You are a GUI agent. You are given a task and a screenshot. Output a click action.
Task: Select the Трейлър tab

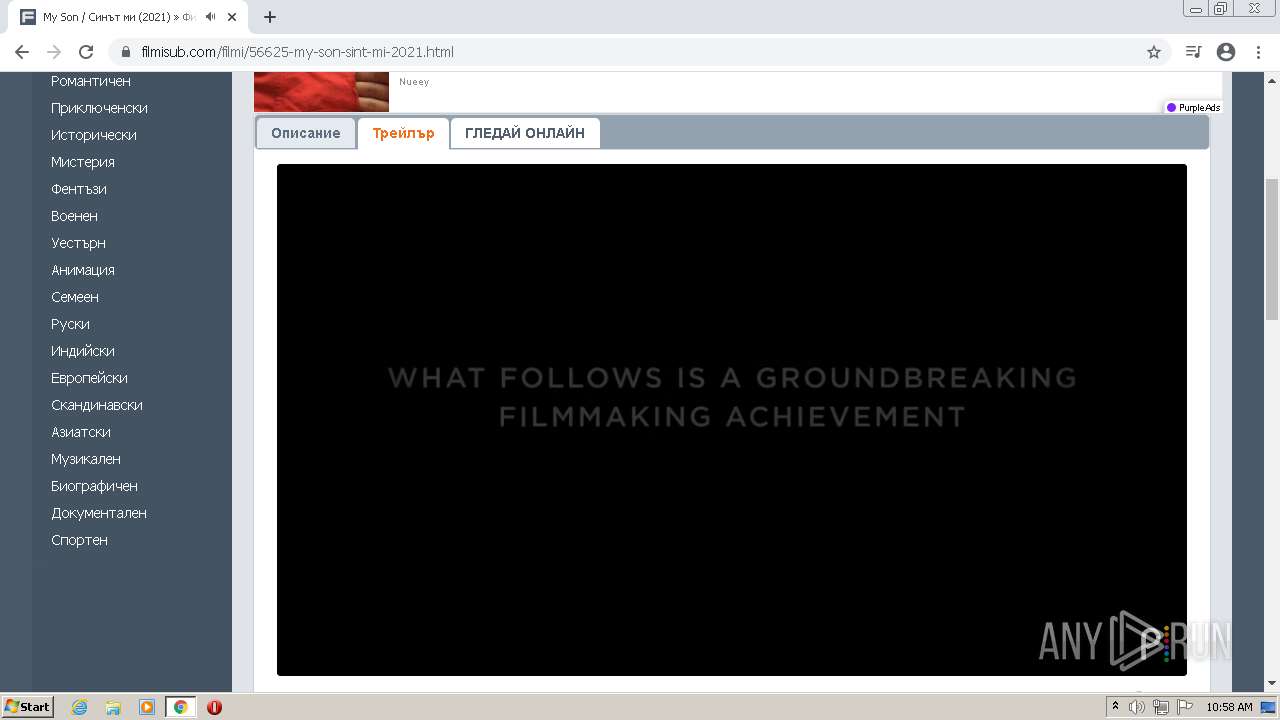(403, 133)
